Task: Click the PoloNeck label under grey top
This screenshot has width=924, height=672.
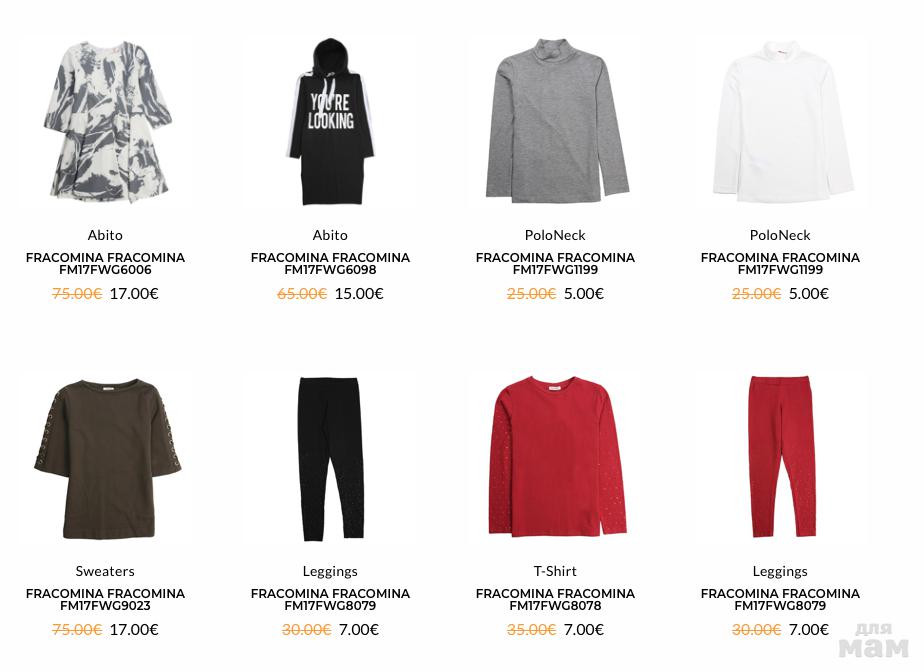Action: (x=555, y=235)
